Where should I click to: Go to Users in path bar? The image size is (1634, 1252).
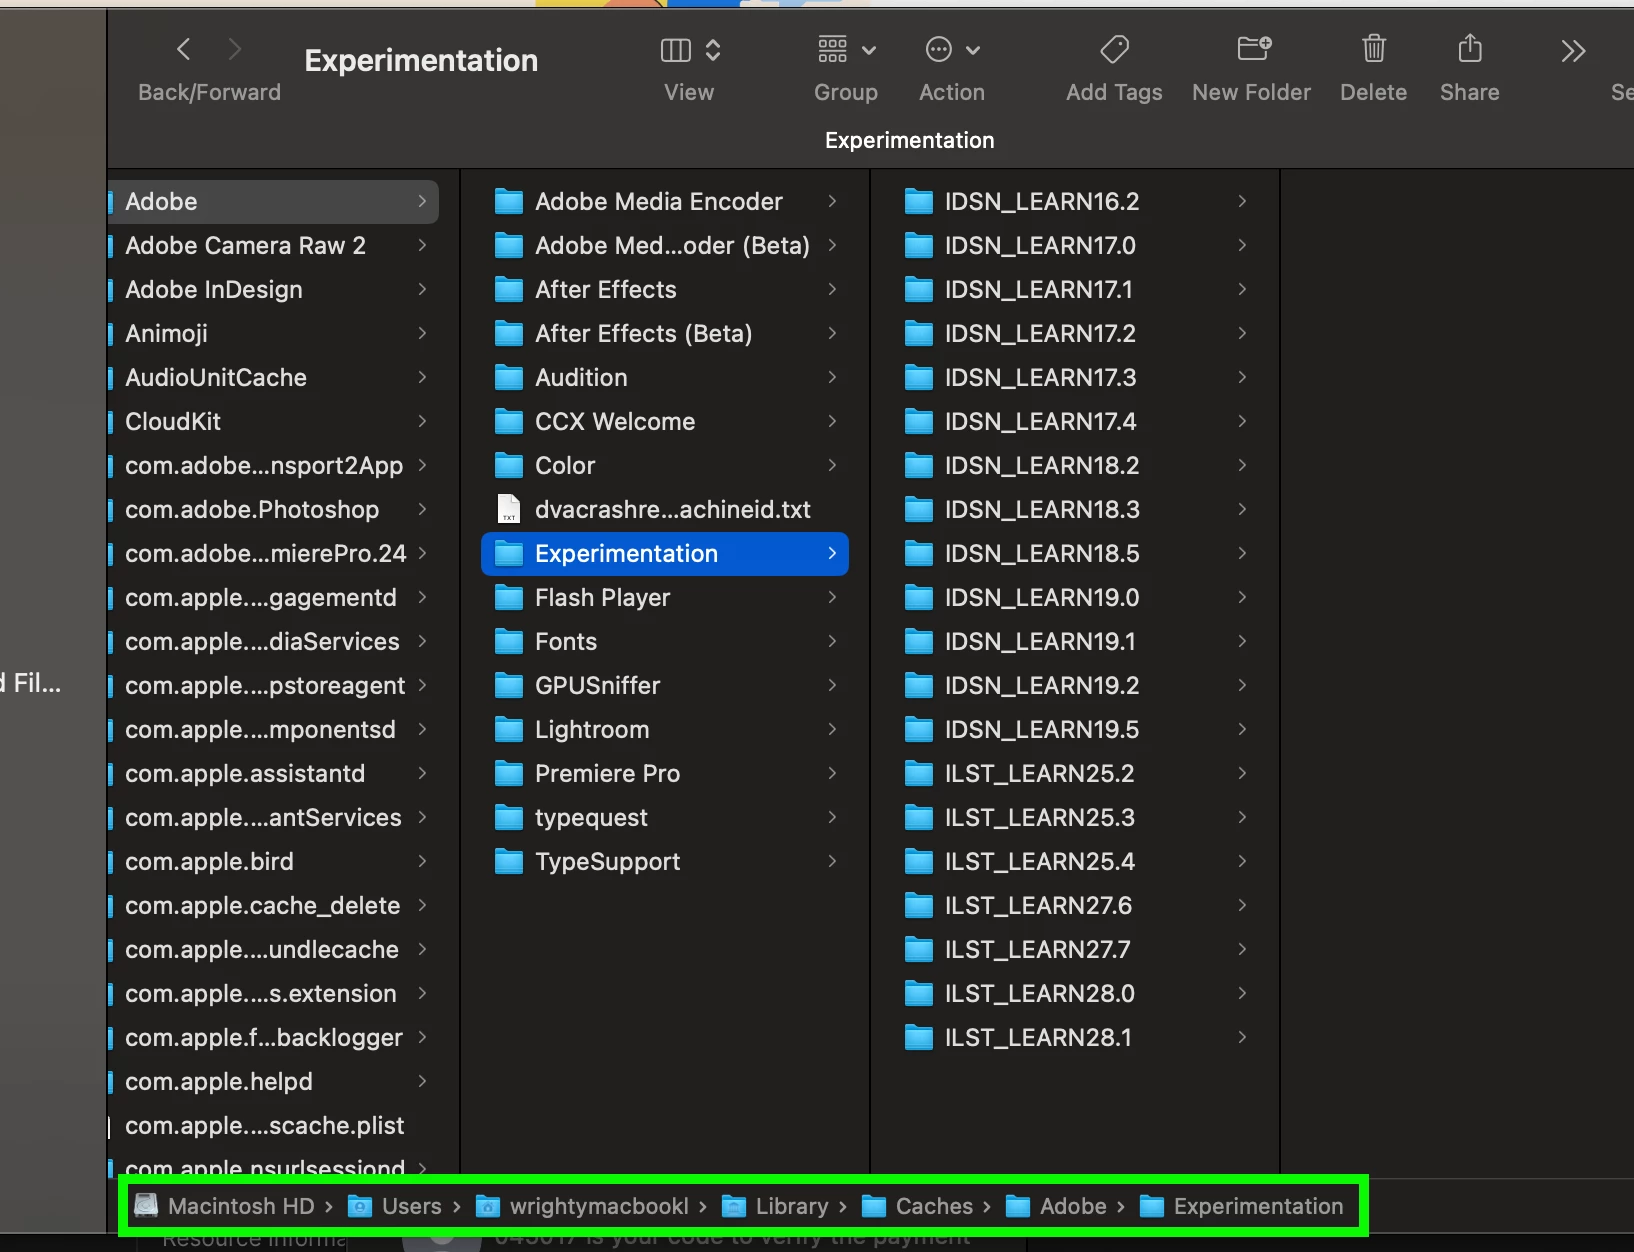tap(394, 1207)
